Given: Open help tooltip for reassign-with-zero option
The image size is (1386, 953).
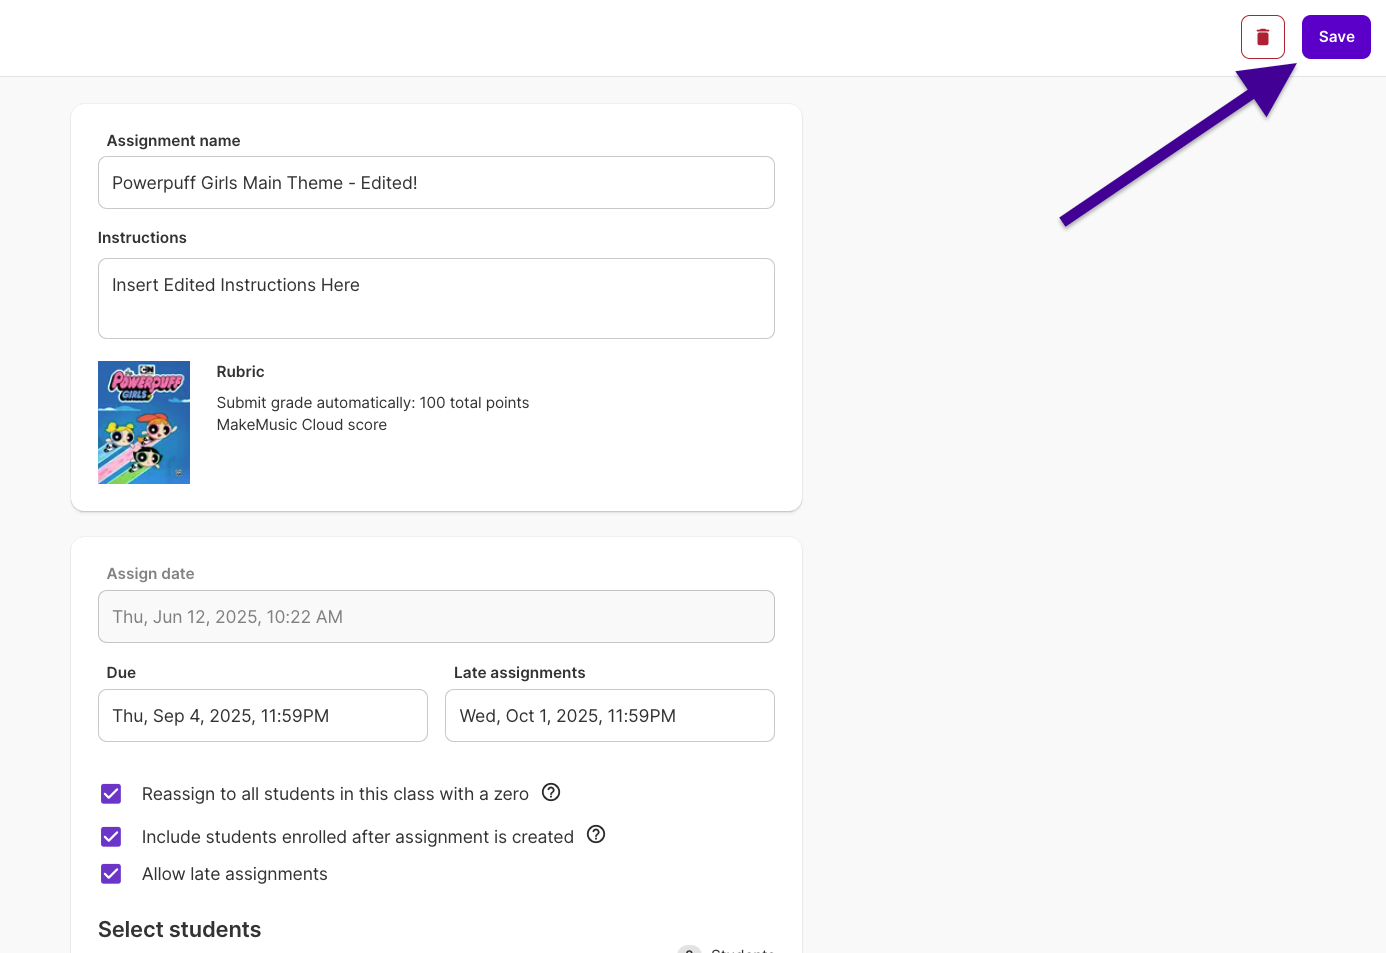Looking at the screenshot, I should click(x=551, y=792).
